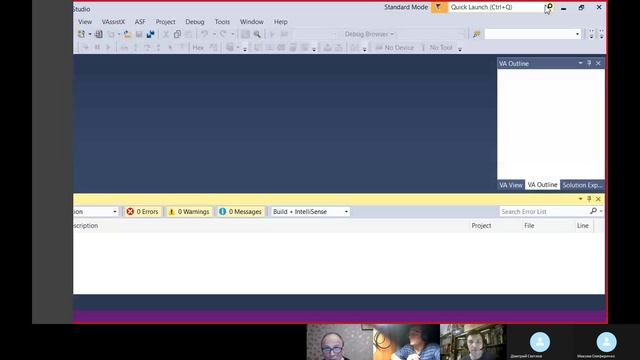This screenshot has width=640, height=360.
Task: Toggle the 0 Errors filter
Action: point(142,211)
